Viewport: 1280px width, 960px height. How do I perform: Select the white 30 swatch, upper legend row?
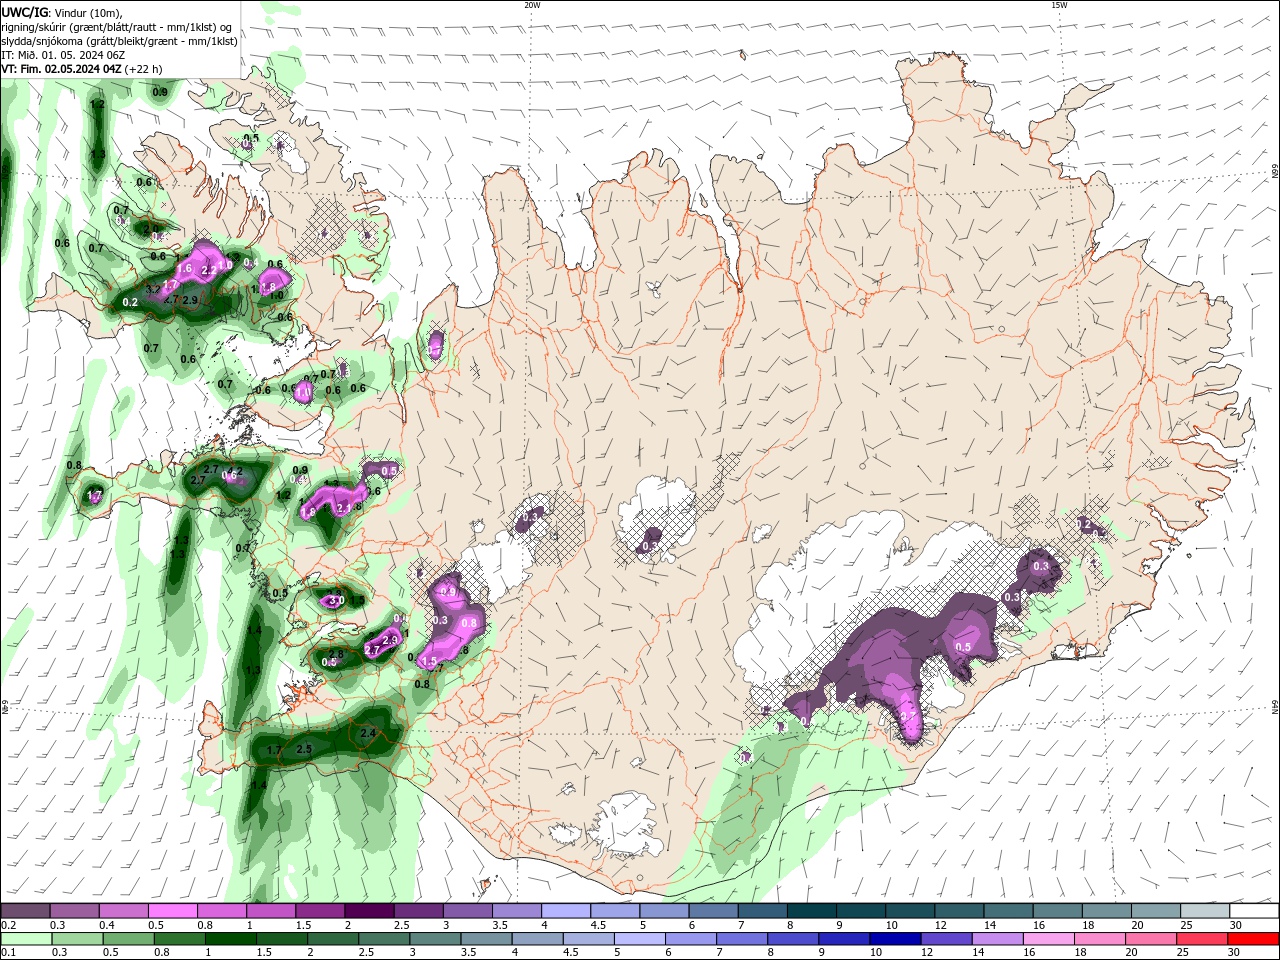1254,911
